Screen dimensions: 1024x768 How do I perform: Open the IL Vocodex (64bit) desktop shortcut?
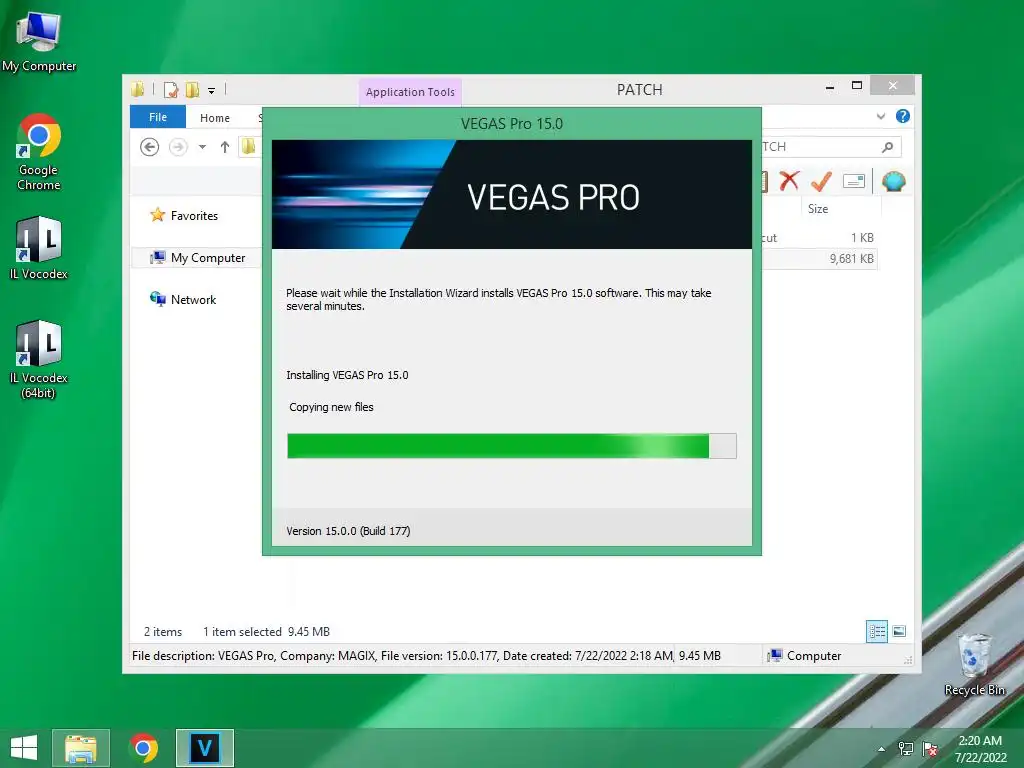[39, 360]
